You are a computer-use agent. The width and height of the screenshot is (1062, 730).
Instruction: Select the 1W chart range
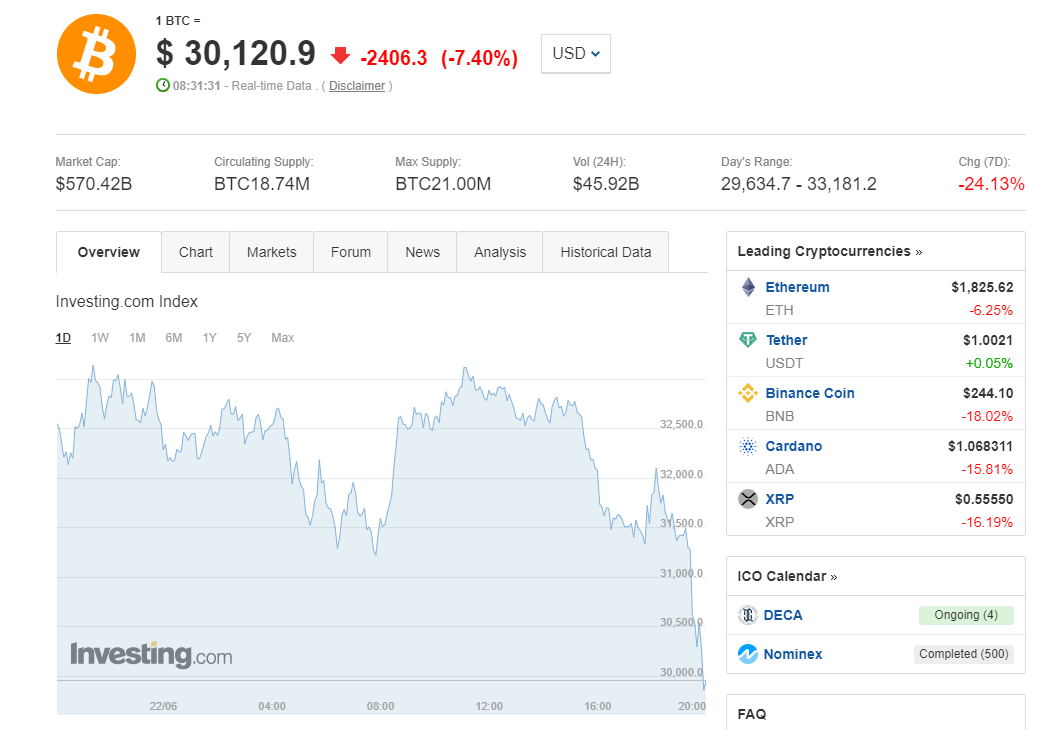point(100,338)
